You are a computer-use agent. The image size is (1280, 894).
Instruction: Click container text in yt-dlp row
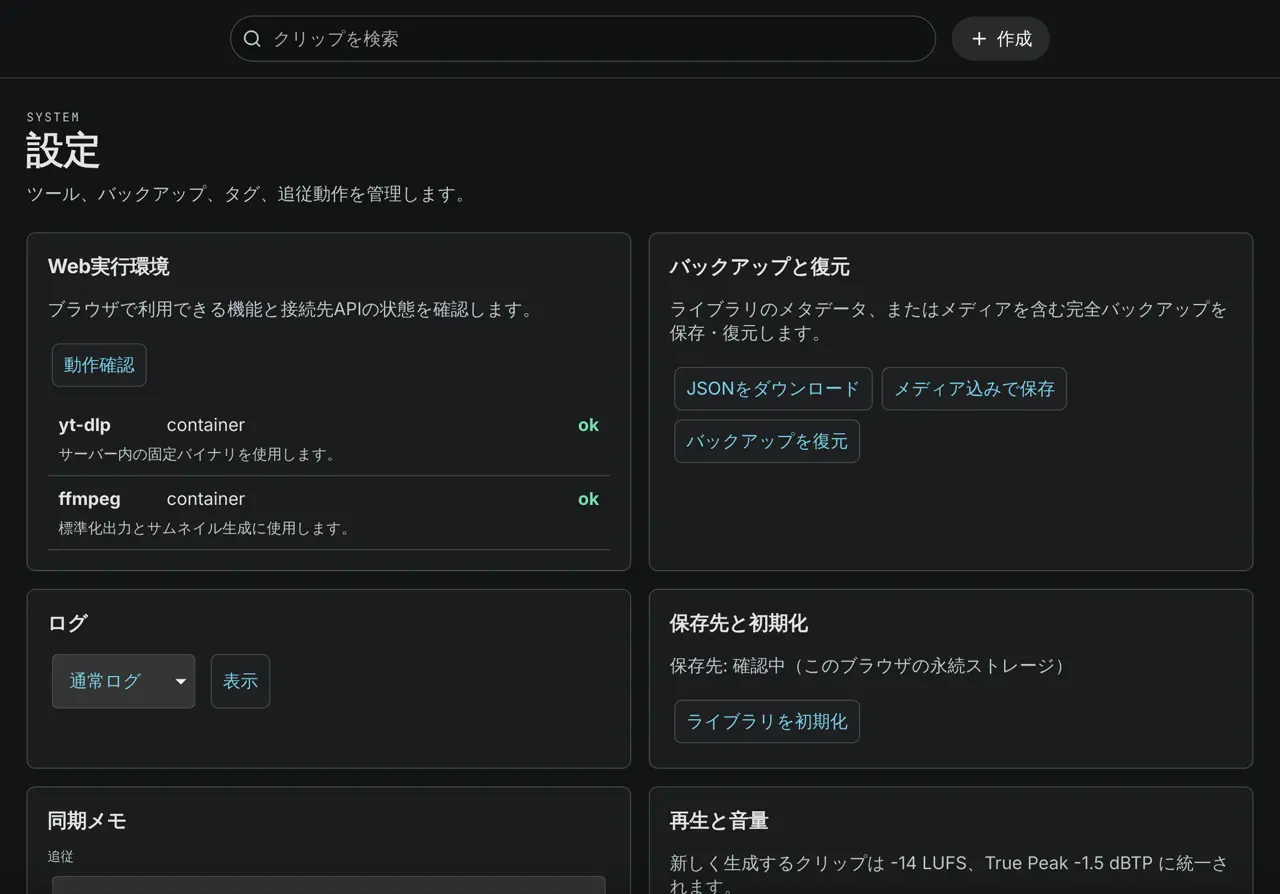pos(206,425)
